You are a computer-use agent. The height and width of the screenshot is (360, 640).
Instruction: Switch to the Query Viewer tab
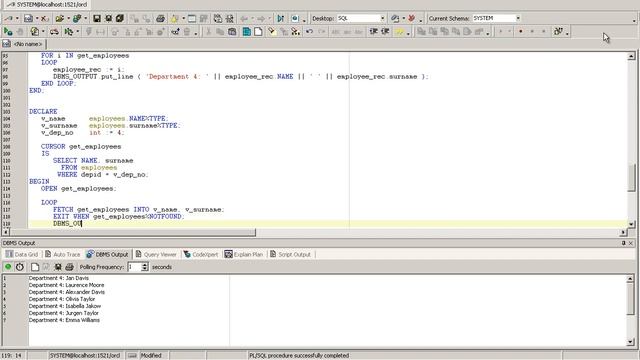tap(156, 254)
